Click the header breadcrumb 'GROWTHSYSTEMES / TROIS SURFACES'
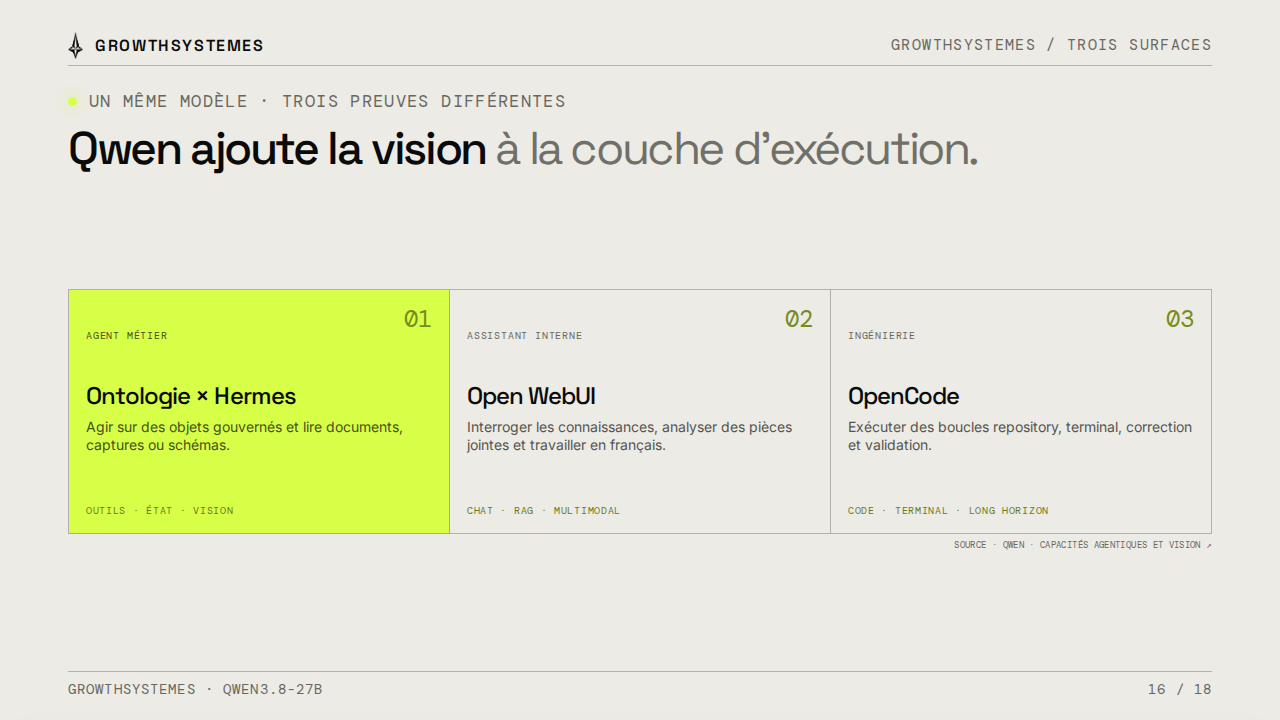Image resolution: width=1280 pixels, height=720 pixels. pos(1051,45)
